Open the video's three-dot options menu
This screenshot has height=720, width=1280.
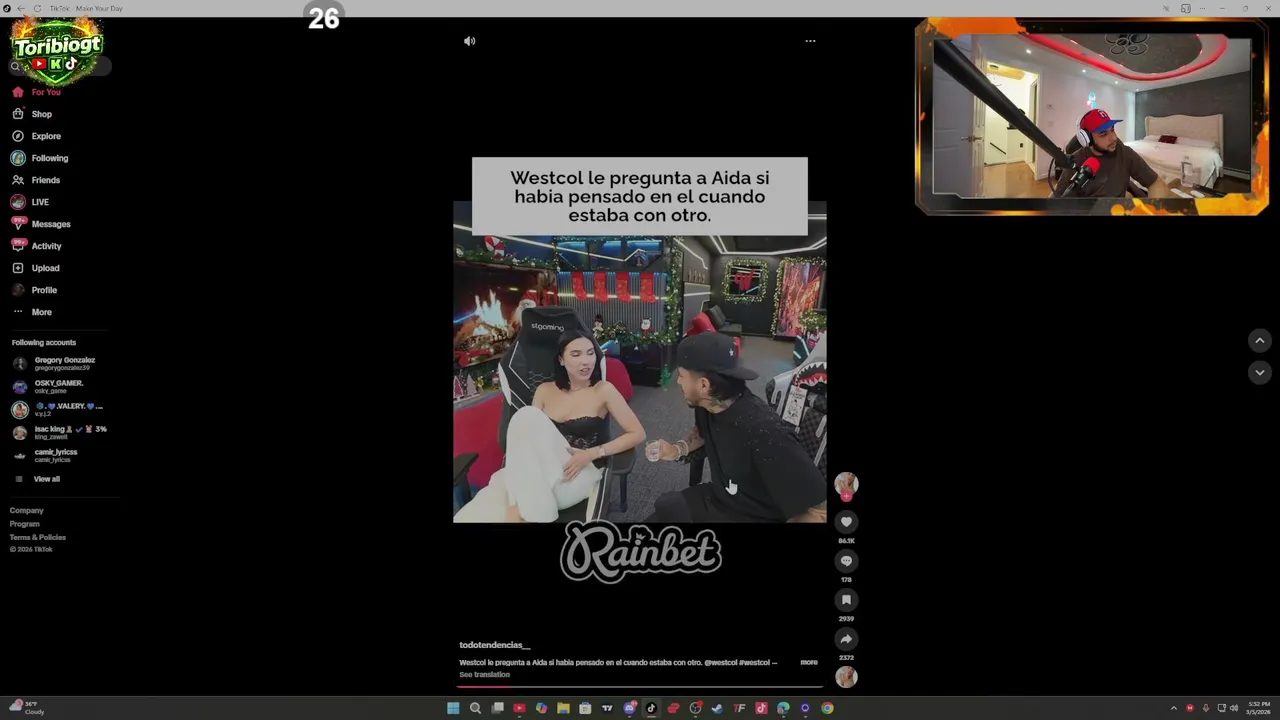(810, 41)
